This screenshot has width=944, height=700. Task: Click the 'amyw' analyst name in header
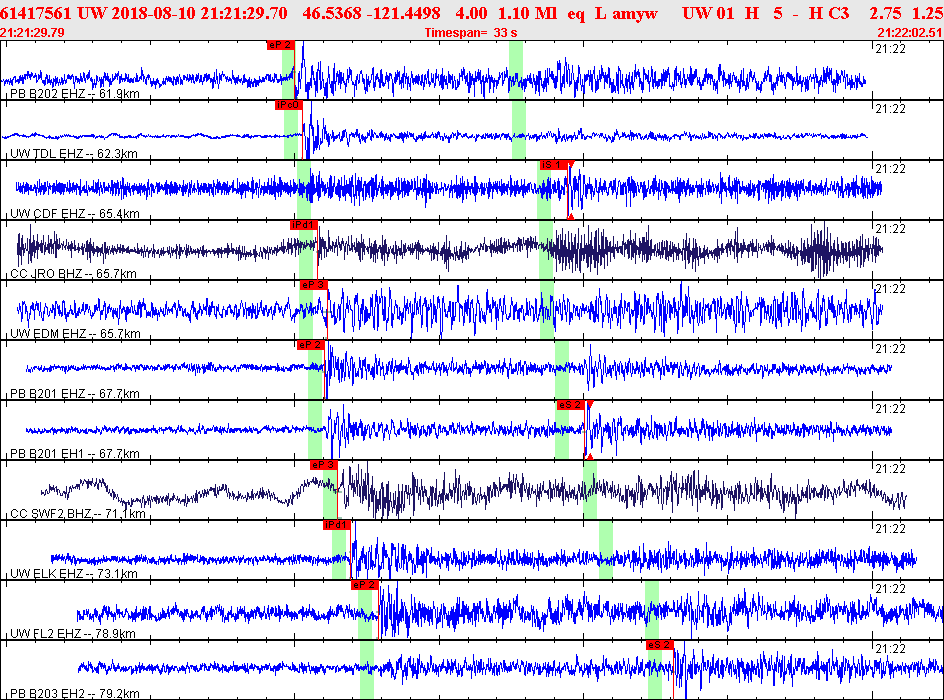coord(635,14)
